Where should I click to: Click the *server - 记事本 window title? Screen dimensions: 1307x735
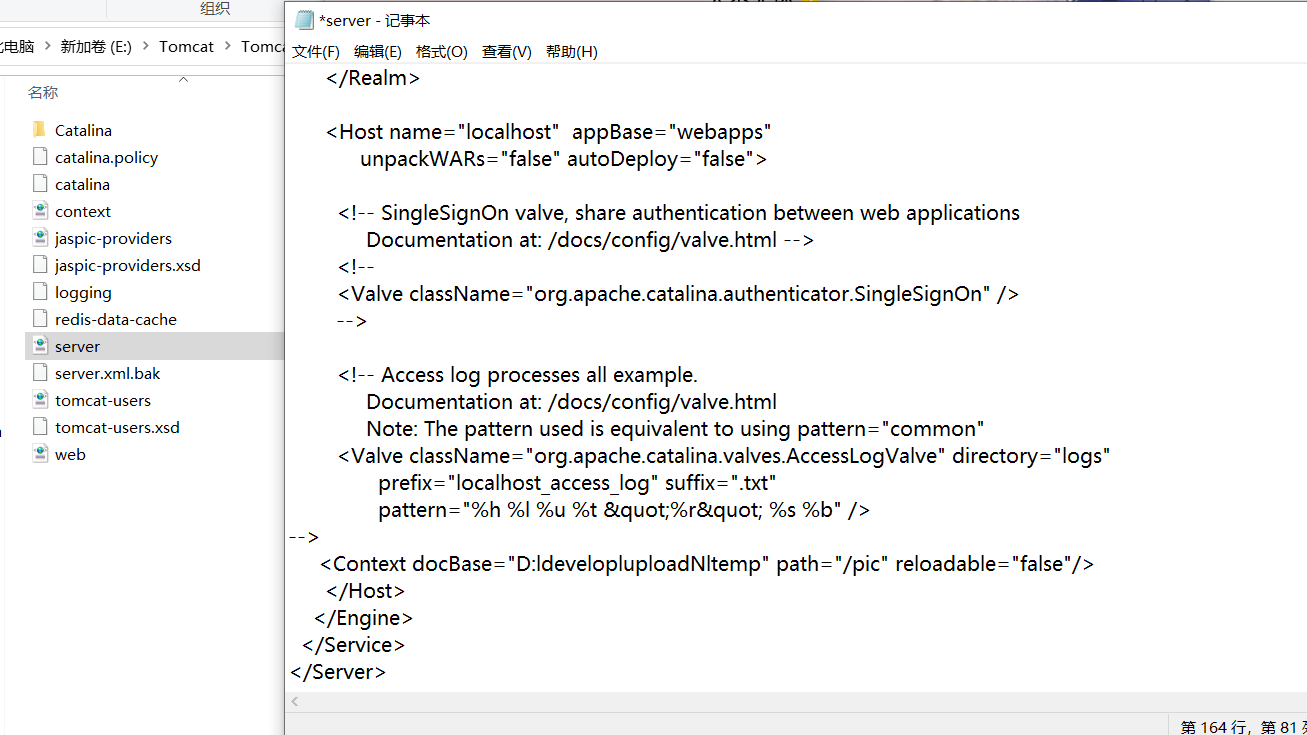click(374, 20)
